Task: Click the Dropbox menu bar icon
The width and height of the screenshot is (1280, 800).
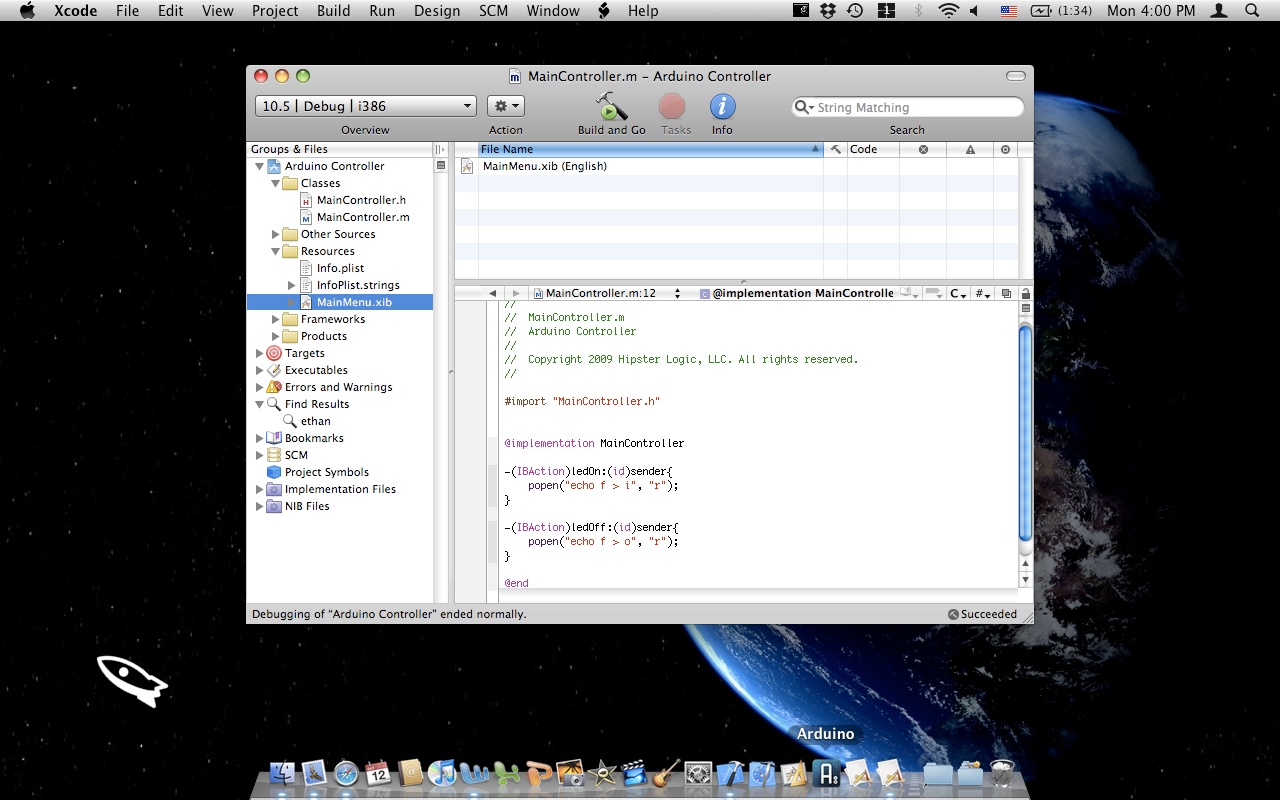Action: 828,11
